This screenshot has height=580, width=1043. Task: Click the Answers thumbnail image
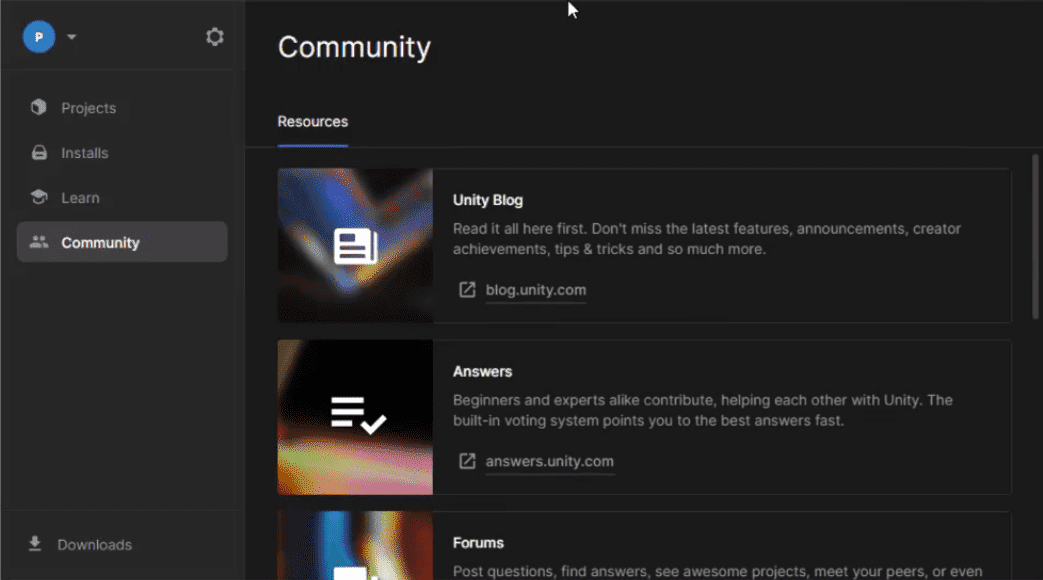tap(355, 417)
